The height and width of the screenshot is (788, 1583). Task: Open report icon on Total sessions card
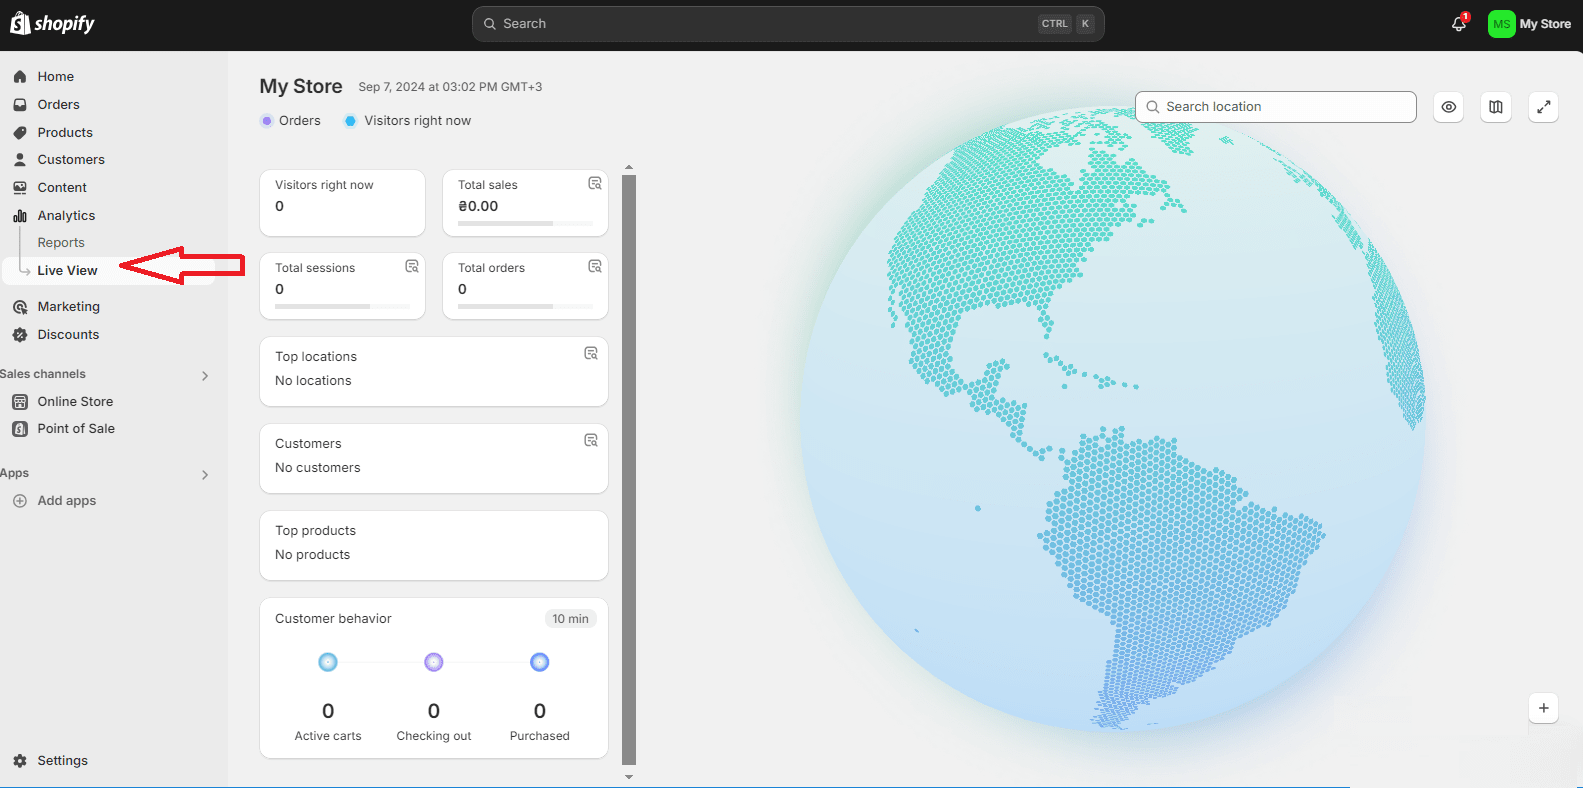tap(412, 266)
